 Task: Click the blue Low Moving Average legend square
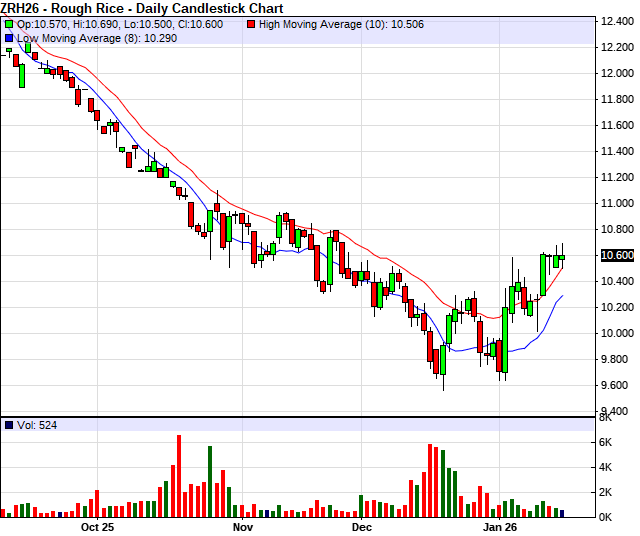click(x=9, y=37)
